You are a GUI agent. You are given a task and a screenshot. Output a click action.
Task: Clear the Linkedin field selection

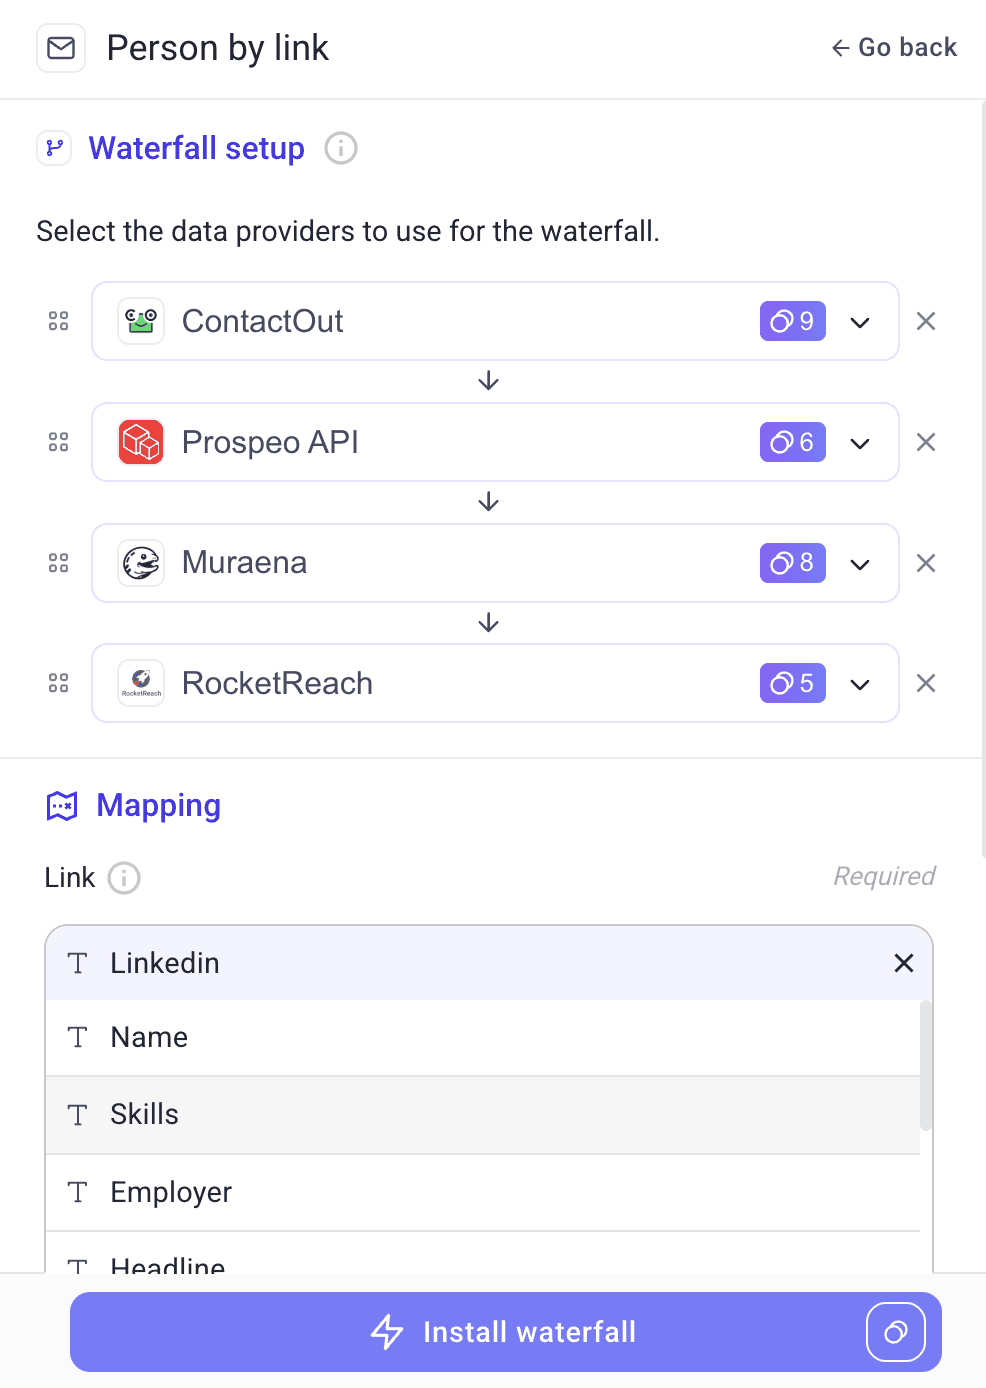pyautogui.click(x=904, y=963)
